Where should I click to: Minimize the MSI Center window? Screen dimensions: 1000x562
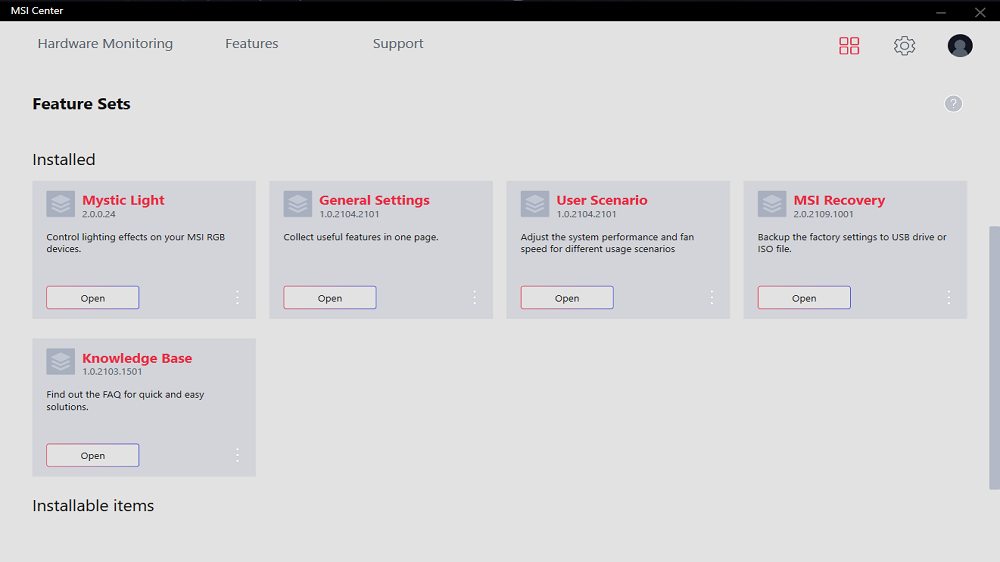point(941,11)
